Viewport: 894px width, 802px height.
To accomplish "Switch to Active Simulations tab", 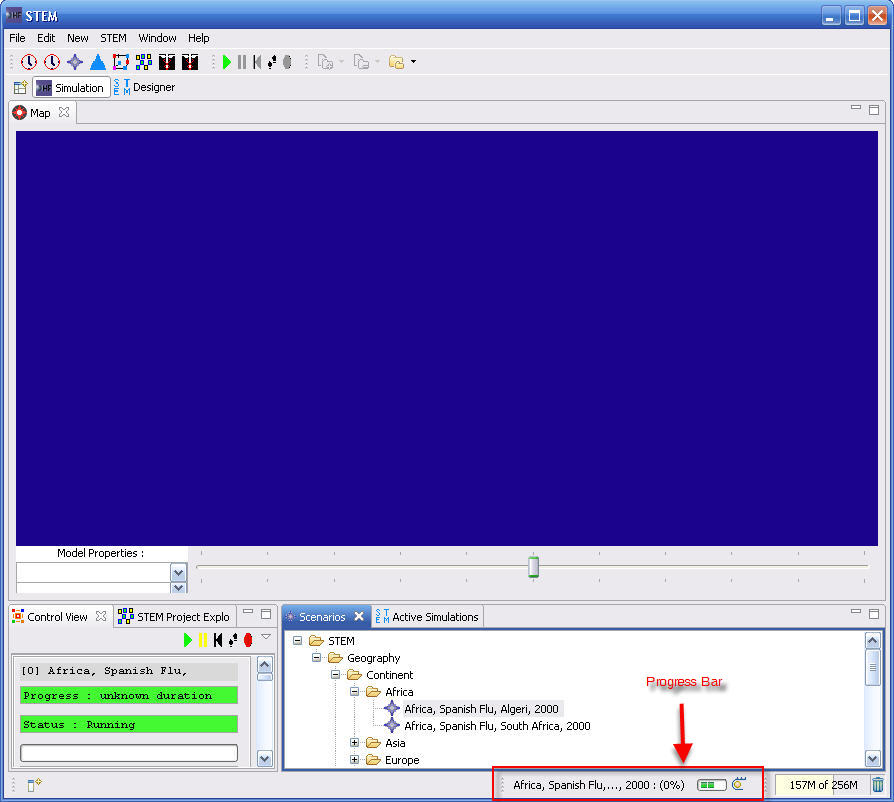I will (427, 617).
